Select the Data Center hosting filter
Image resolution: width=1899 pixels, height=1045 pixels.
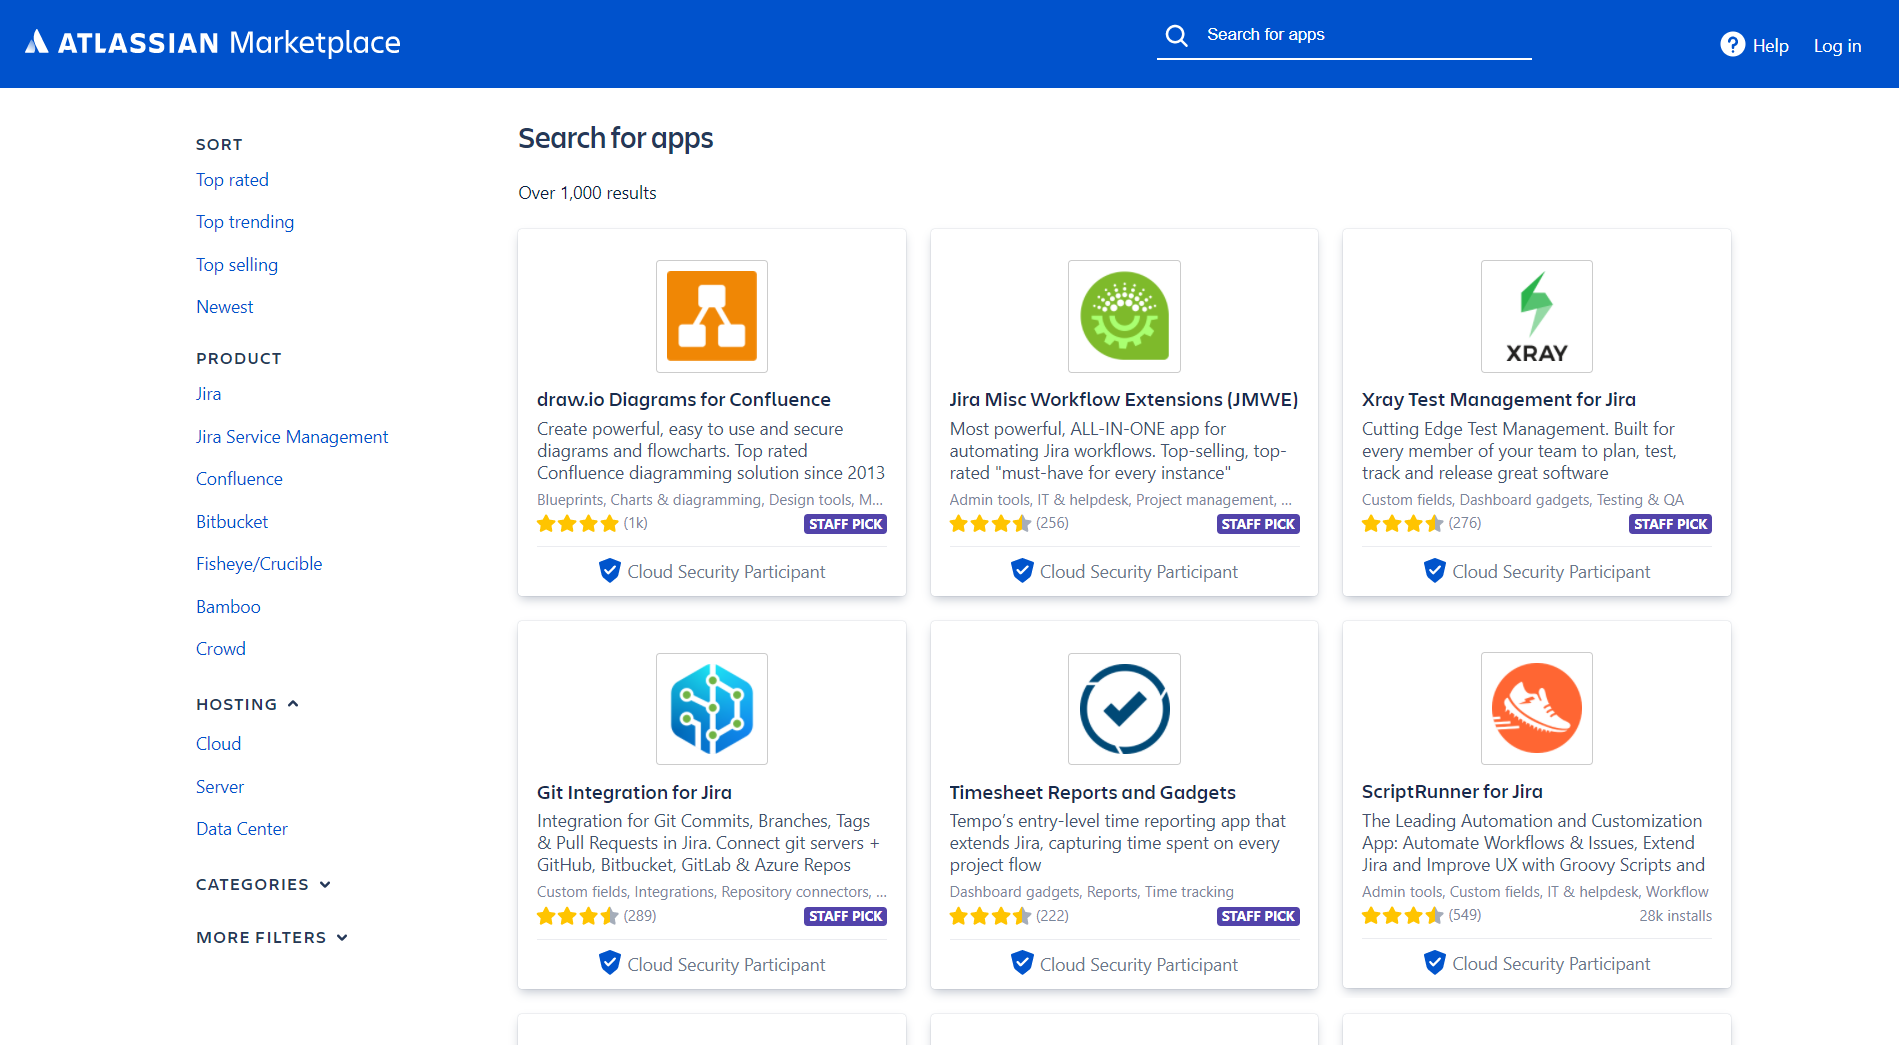(x=241, y=828)
